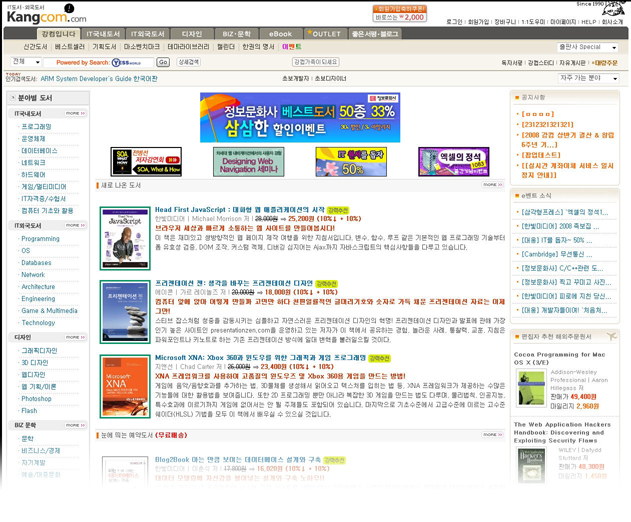The width and height of the screenshot is (631, 522).
Task: Open the 프로그래밍 category link
Action: pyautogui.click(x=36, y=127)
